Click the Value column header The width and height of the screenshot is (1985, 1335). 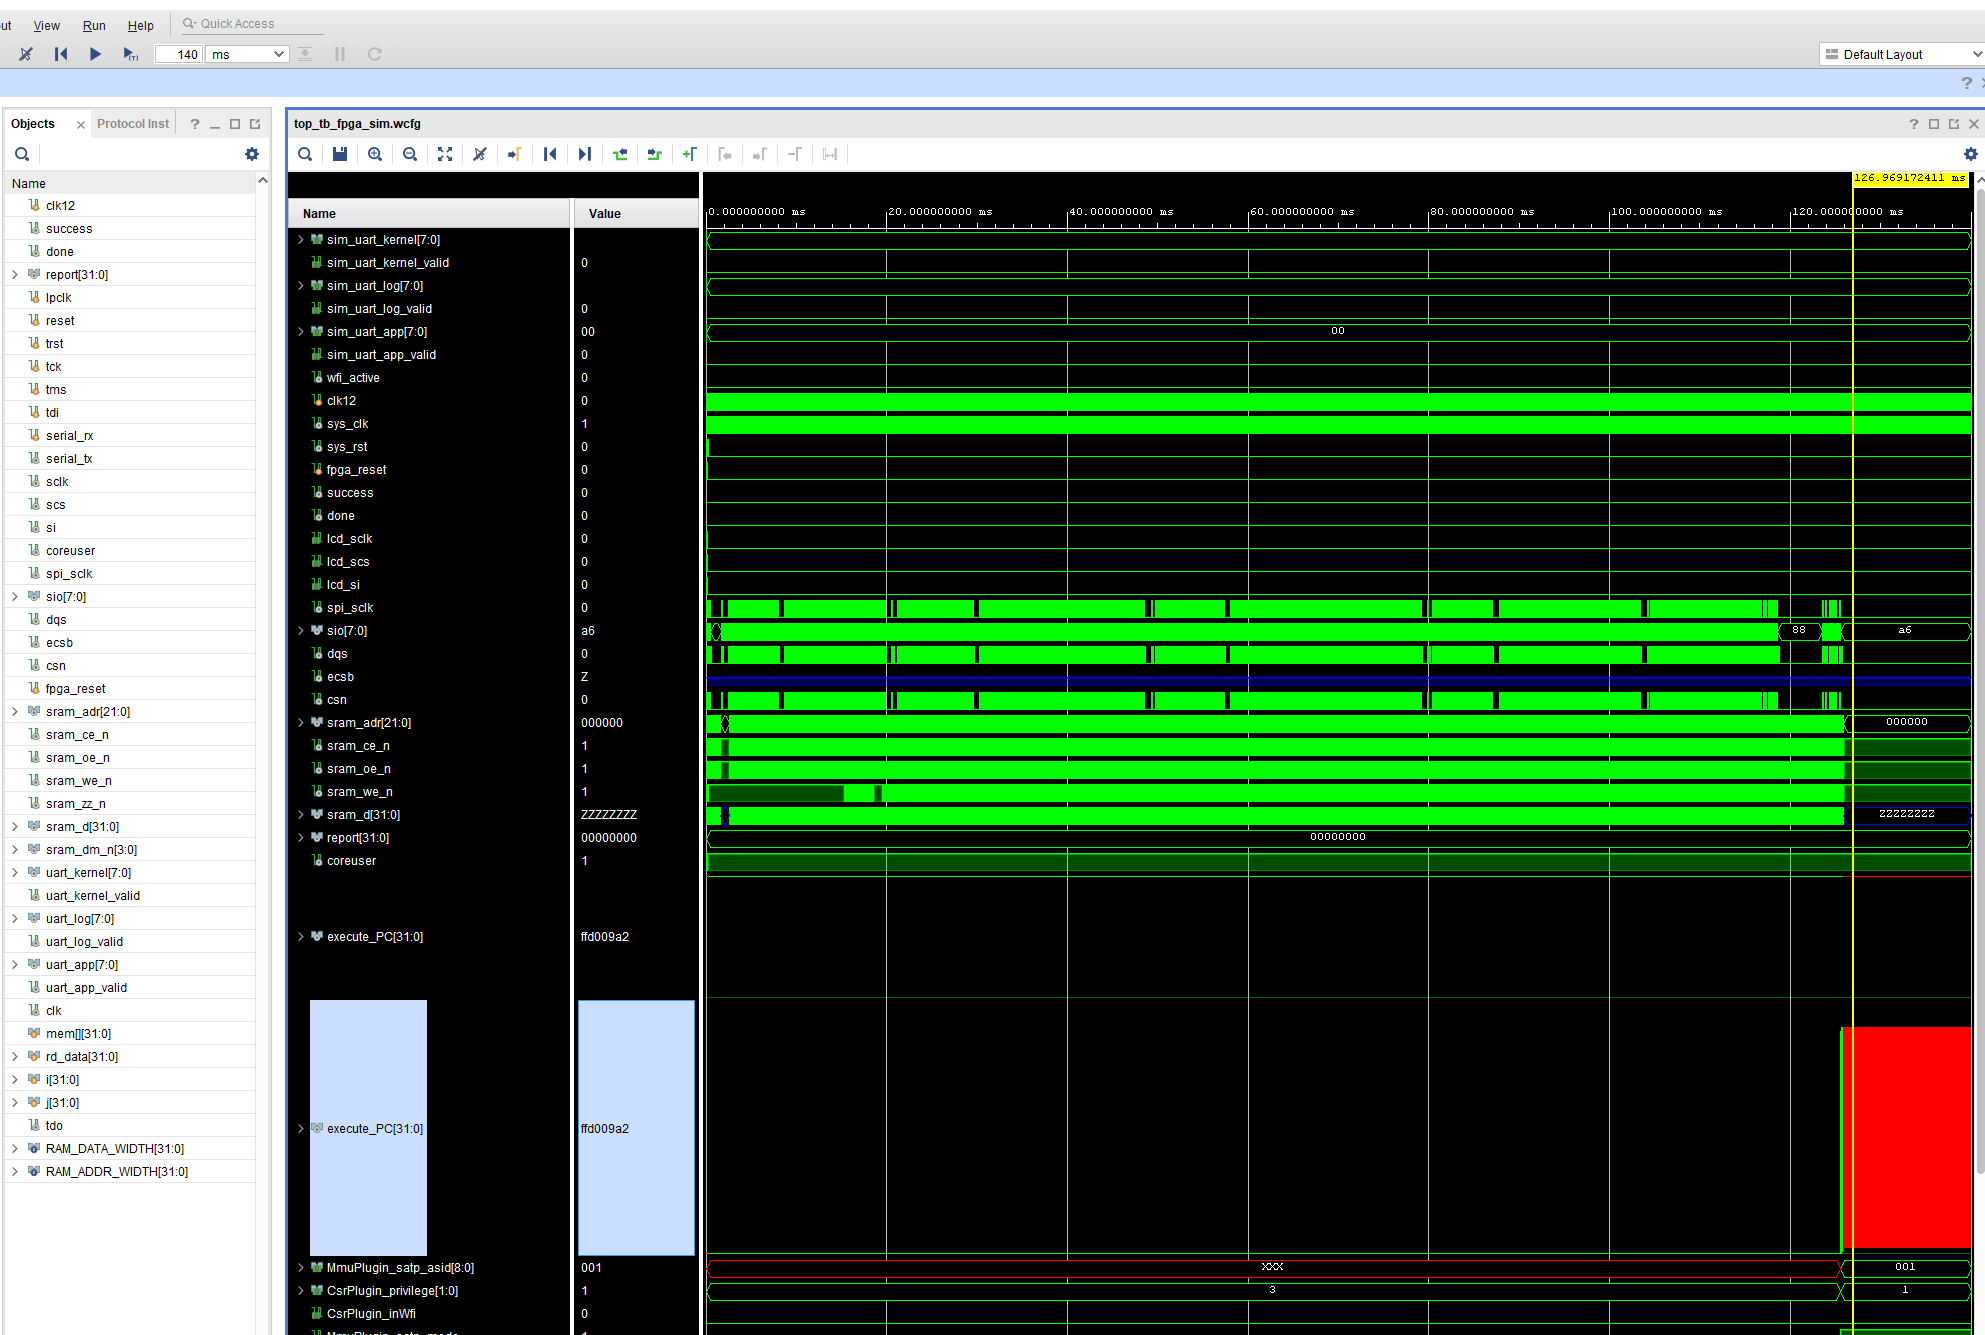tap(605, 213)
